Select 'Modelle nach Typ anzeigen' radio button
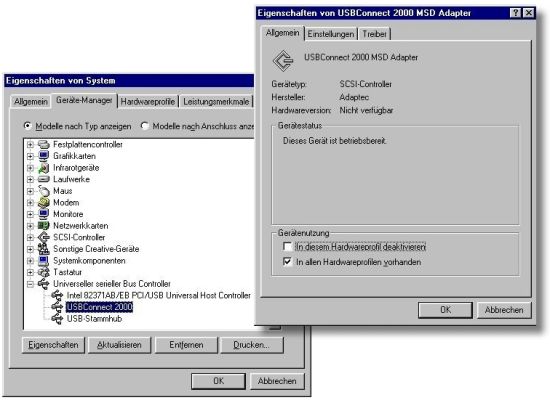The width and height of the screenshot is (550, 400). pos(27,126)
